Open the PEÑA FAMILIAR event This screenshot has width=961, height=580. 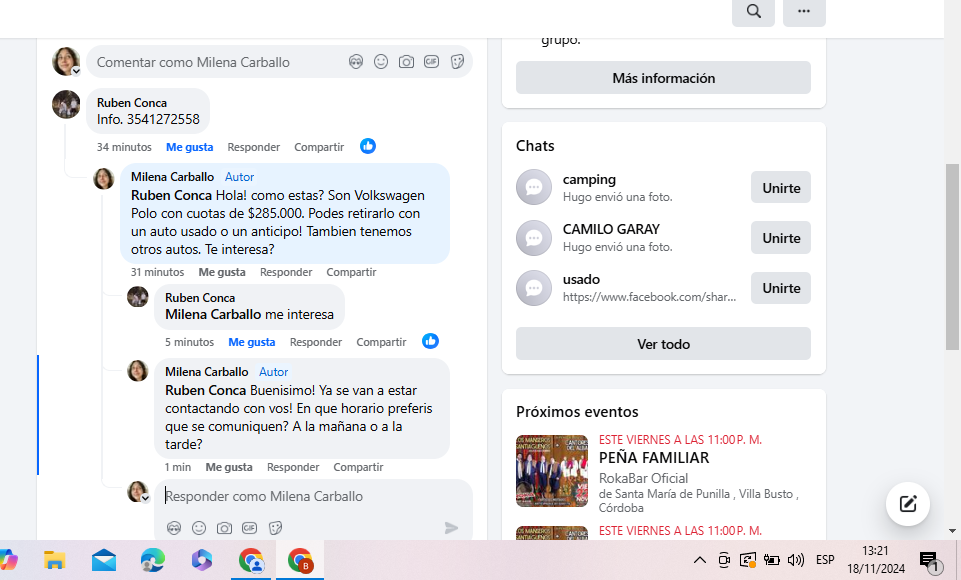(x=653, y=458)
